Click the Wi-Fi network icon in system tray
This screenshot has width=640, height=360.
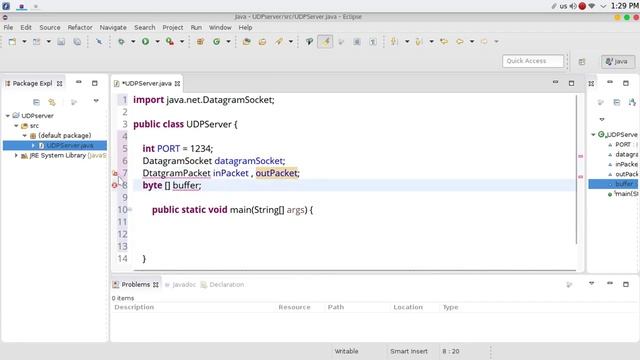point(591,6)
